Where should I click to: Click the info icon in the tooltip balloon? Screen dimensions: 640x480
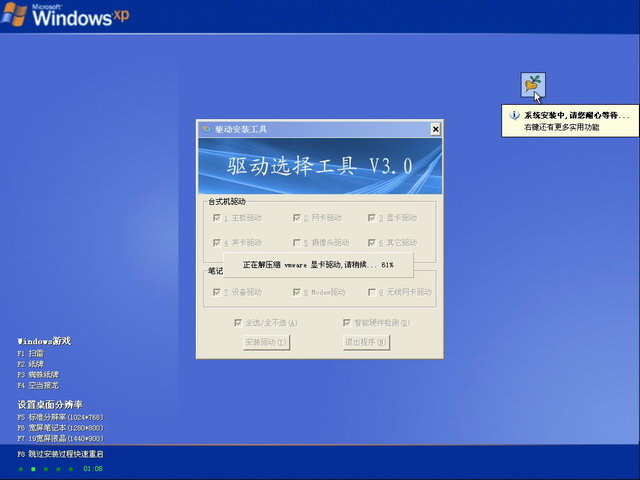[x=514, y=116]
